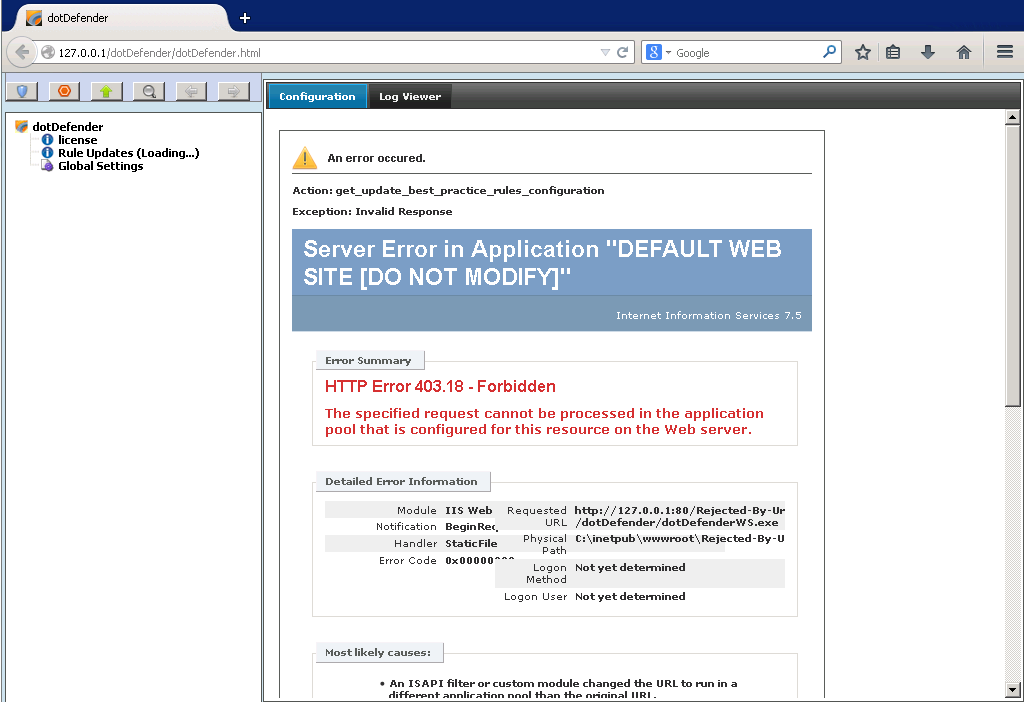Open the Global Settings tree node

point(101,166)
